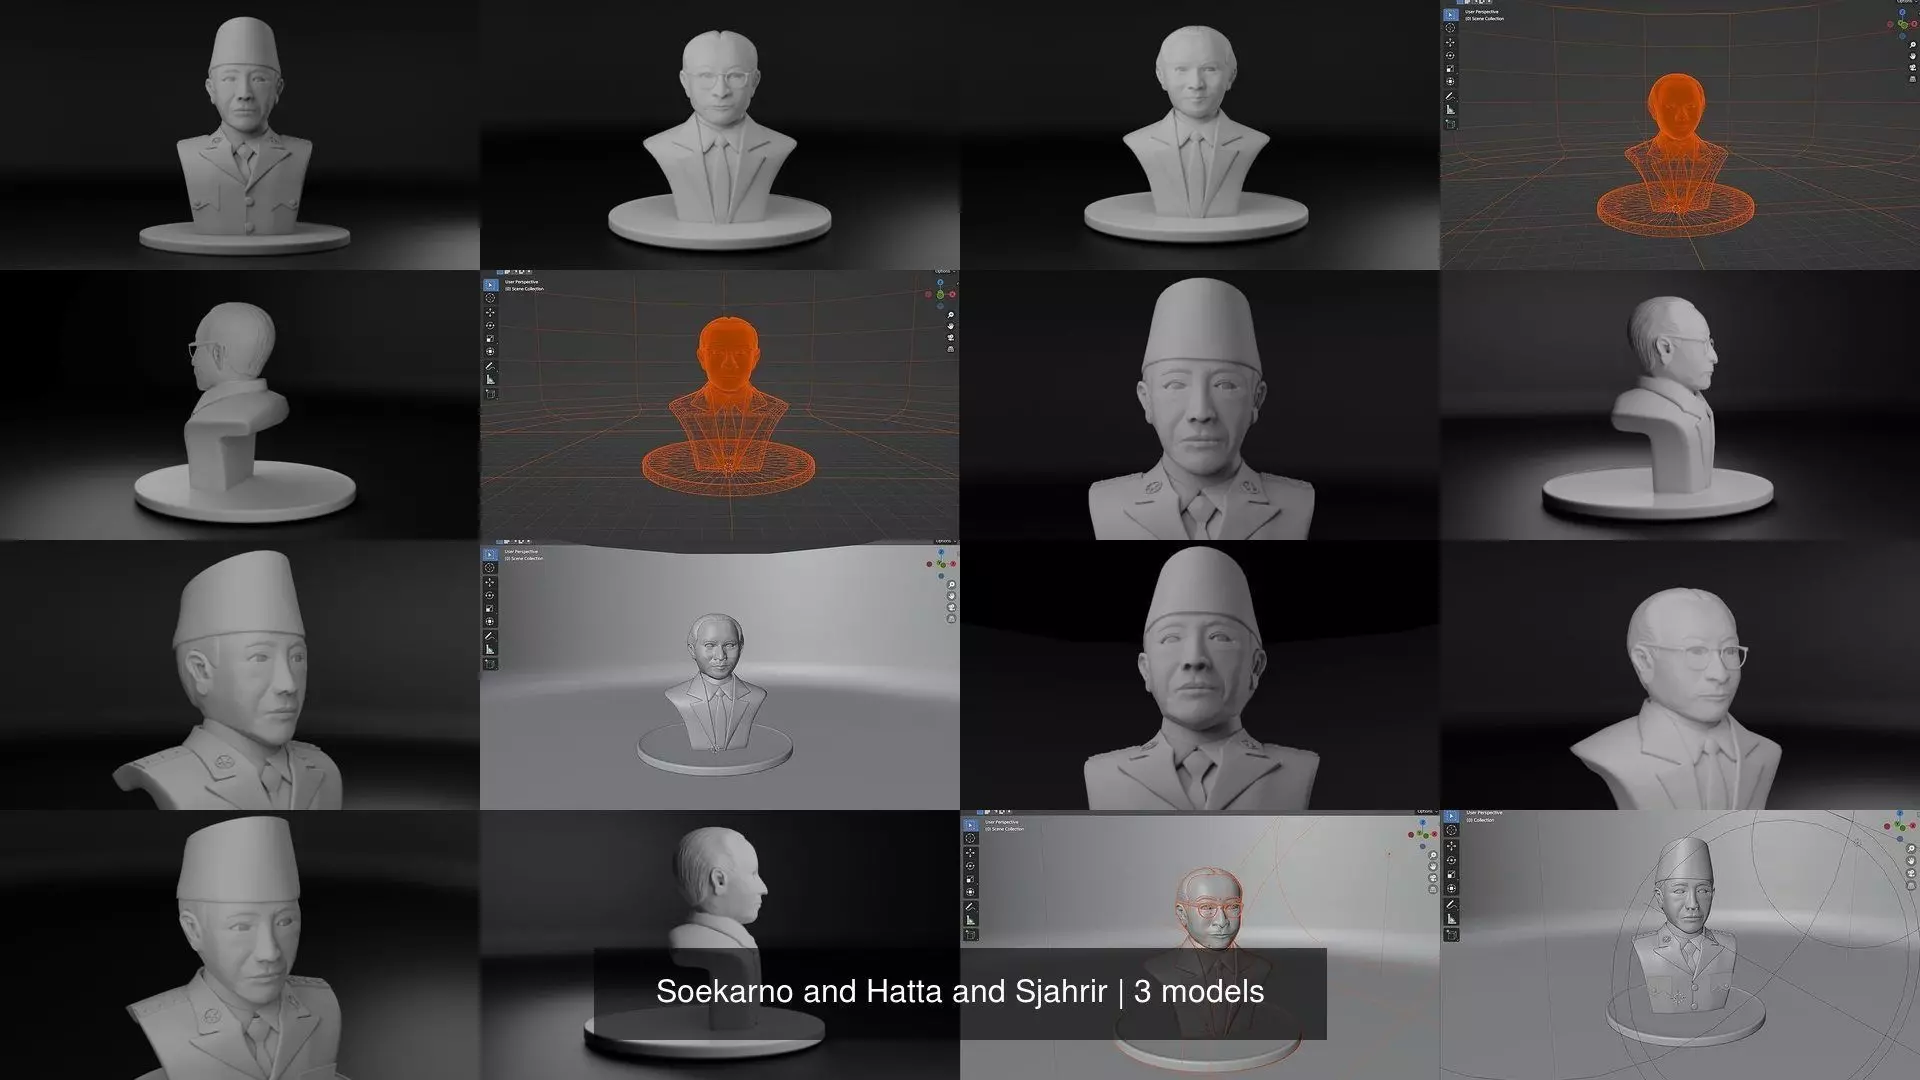Click the Zoom magnifier in the glasses-bust viewport
Screen dimensions: 1920x1080
pos(1433,855)
